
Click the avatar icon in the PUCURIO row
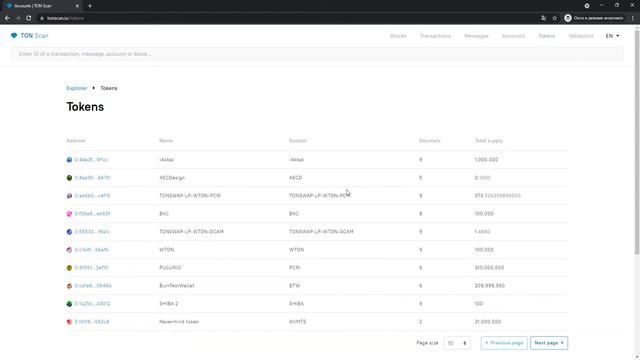click(x=69, y=268)
